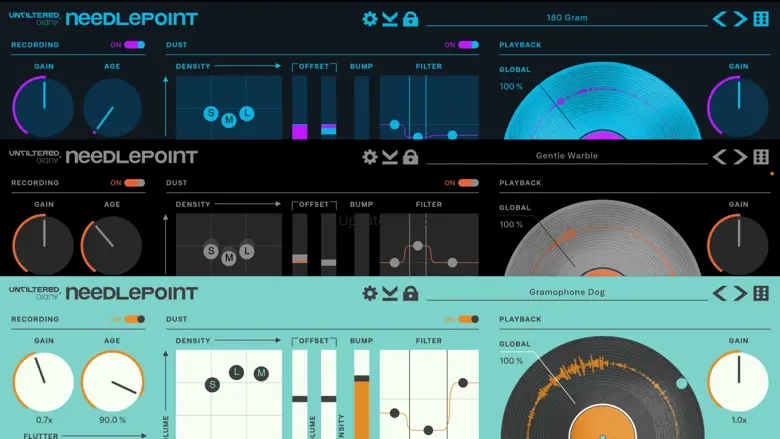Viewport: 780px width, 439px height.
Task: Go to next preset from 180 Gram
Action: (740, 19)
